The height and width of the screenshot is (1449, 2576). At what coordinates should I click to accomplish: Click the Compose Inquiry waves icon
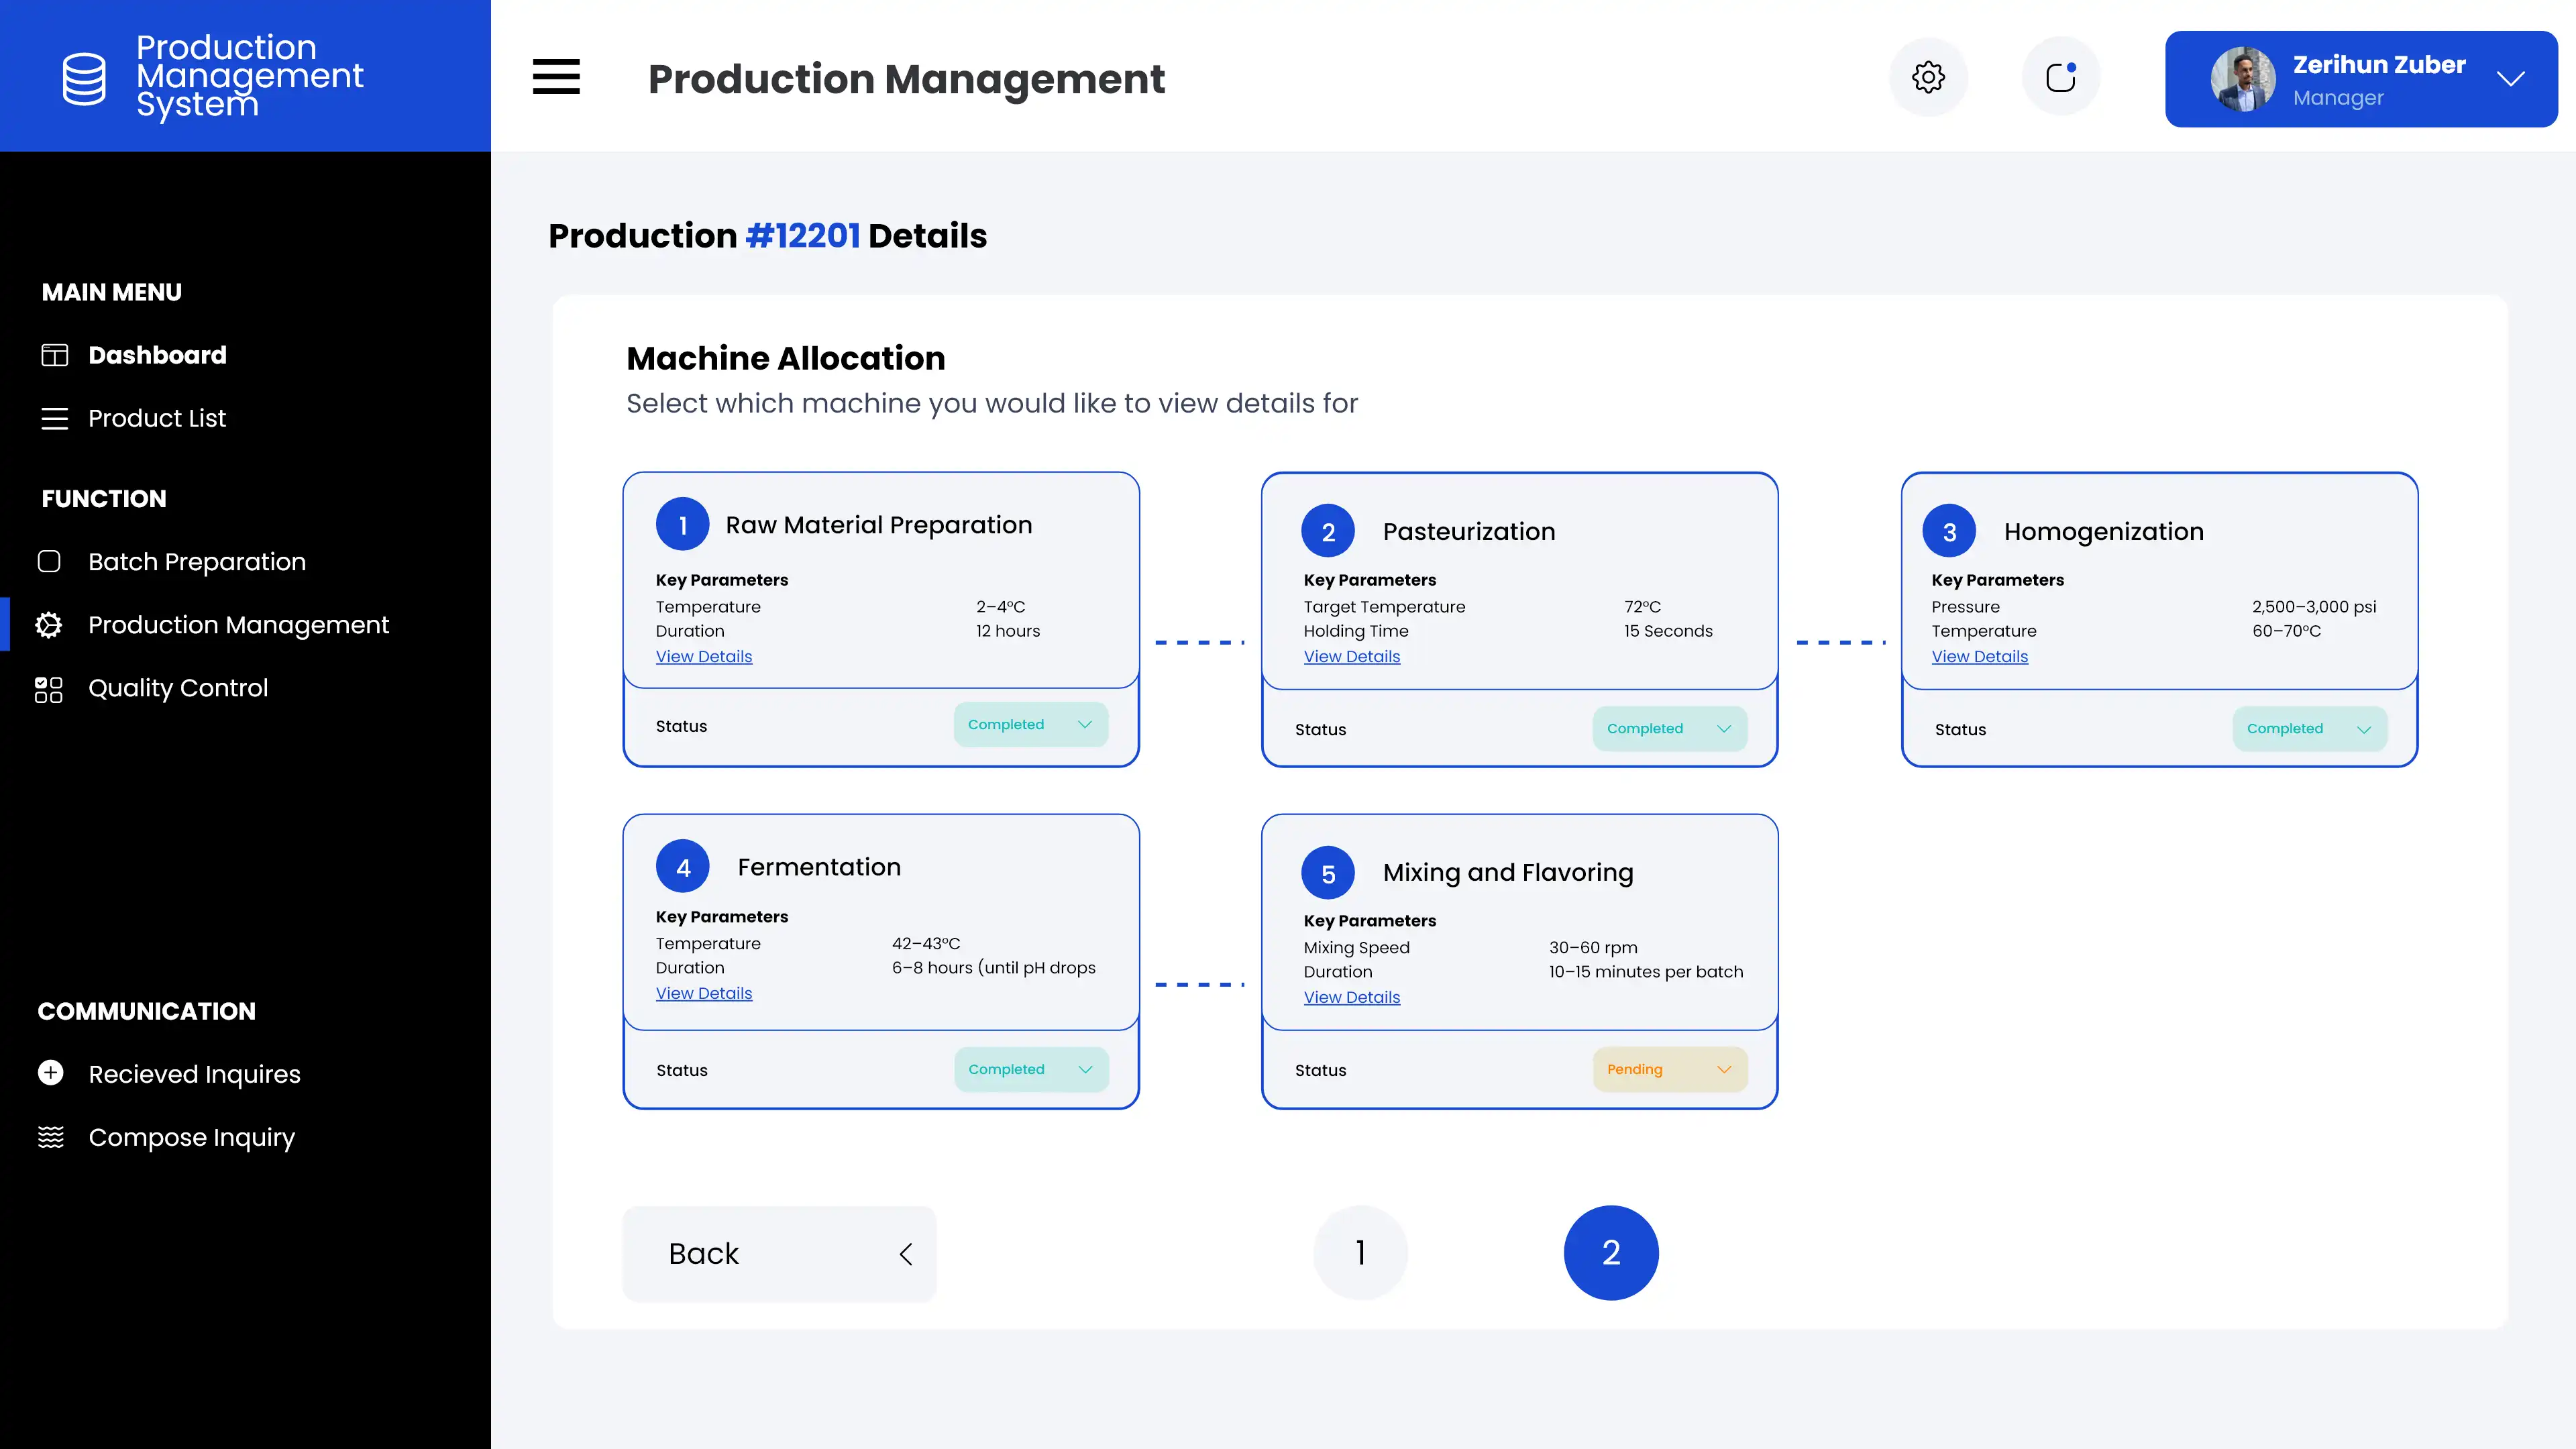click(50, 1137)
